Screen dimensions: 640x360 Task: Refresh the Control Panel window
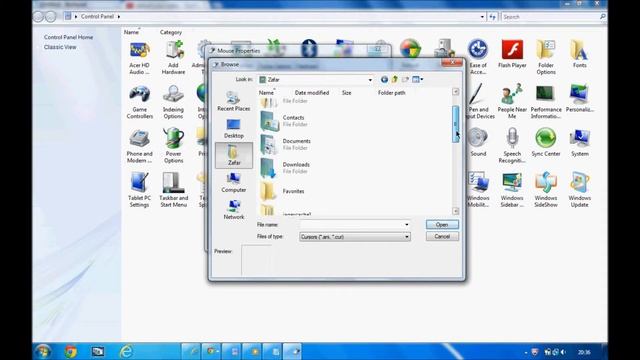click(493, 17)
